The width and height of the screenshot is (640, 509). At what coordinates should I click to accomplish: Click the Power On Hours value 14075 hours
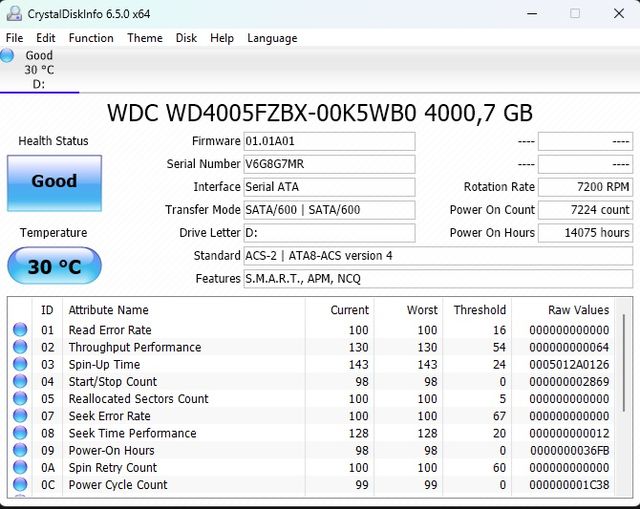(585, 233)
